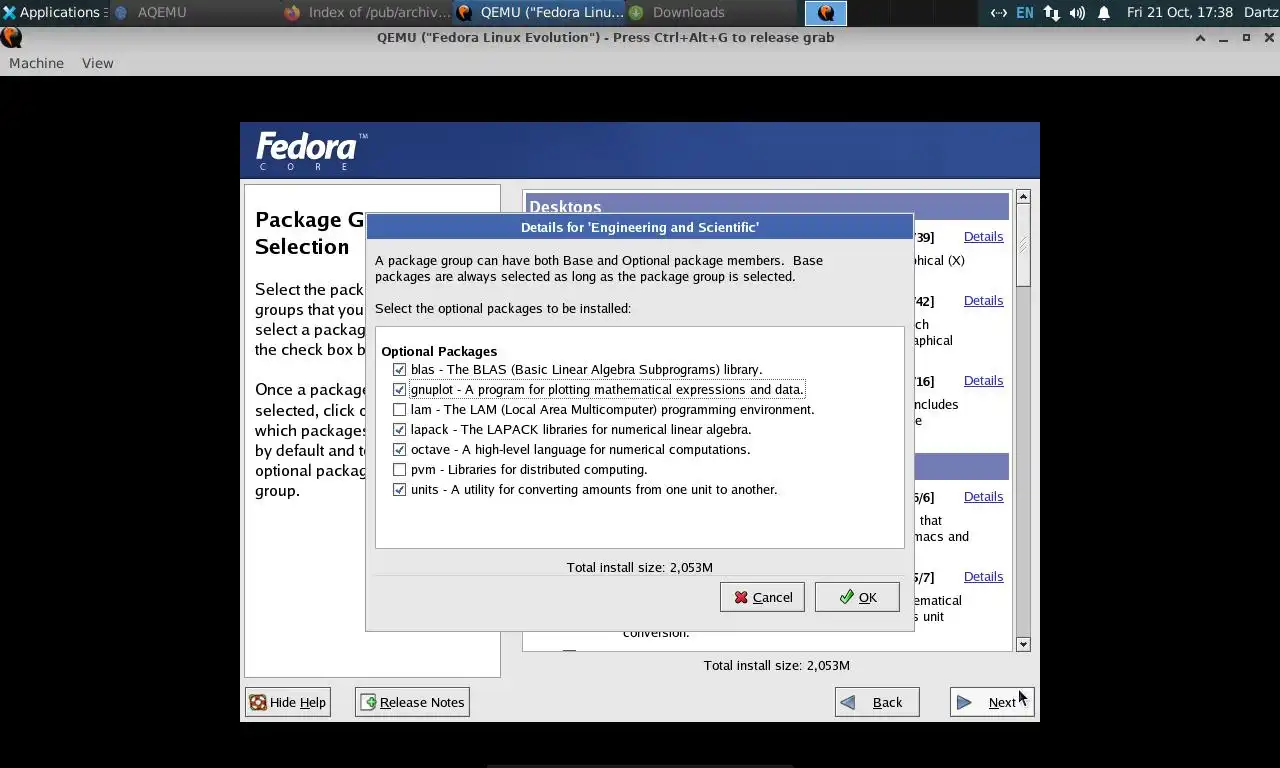Confirm package selection with OK button

point(857,597)
